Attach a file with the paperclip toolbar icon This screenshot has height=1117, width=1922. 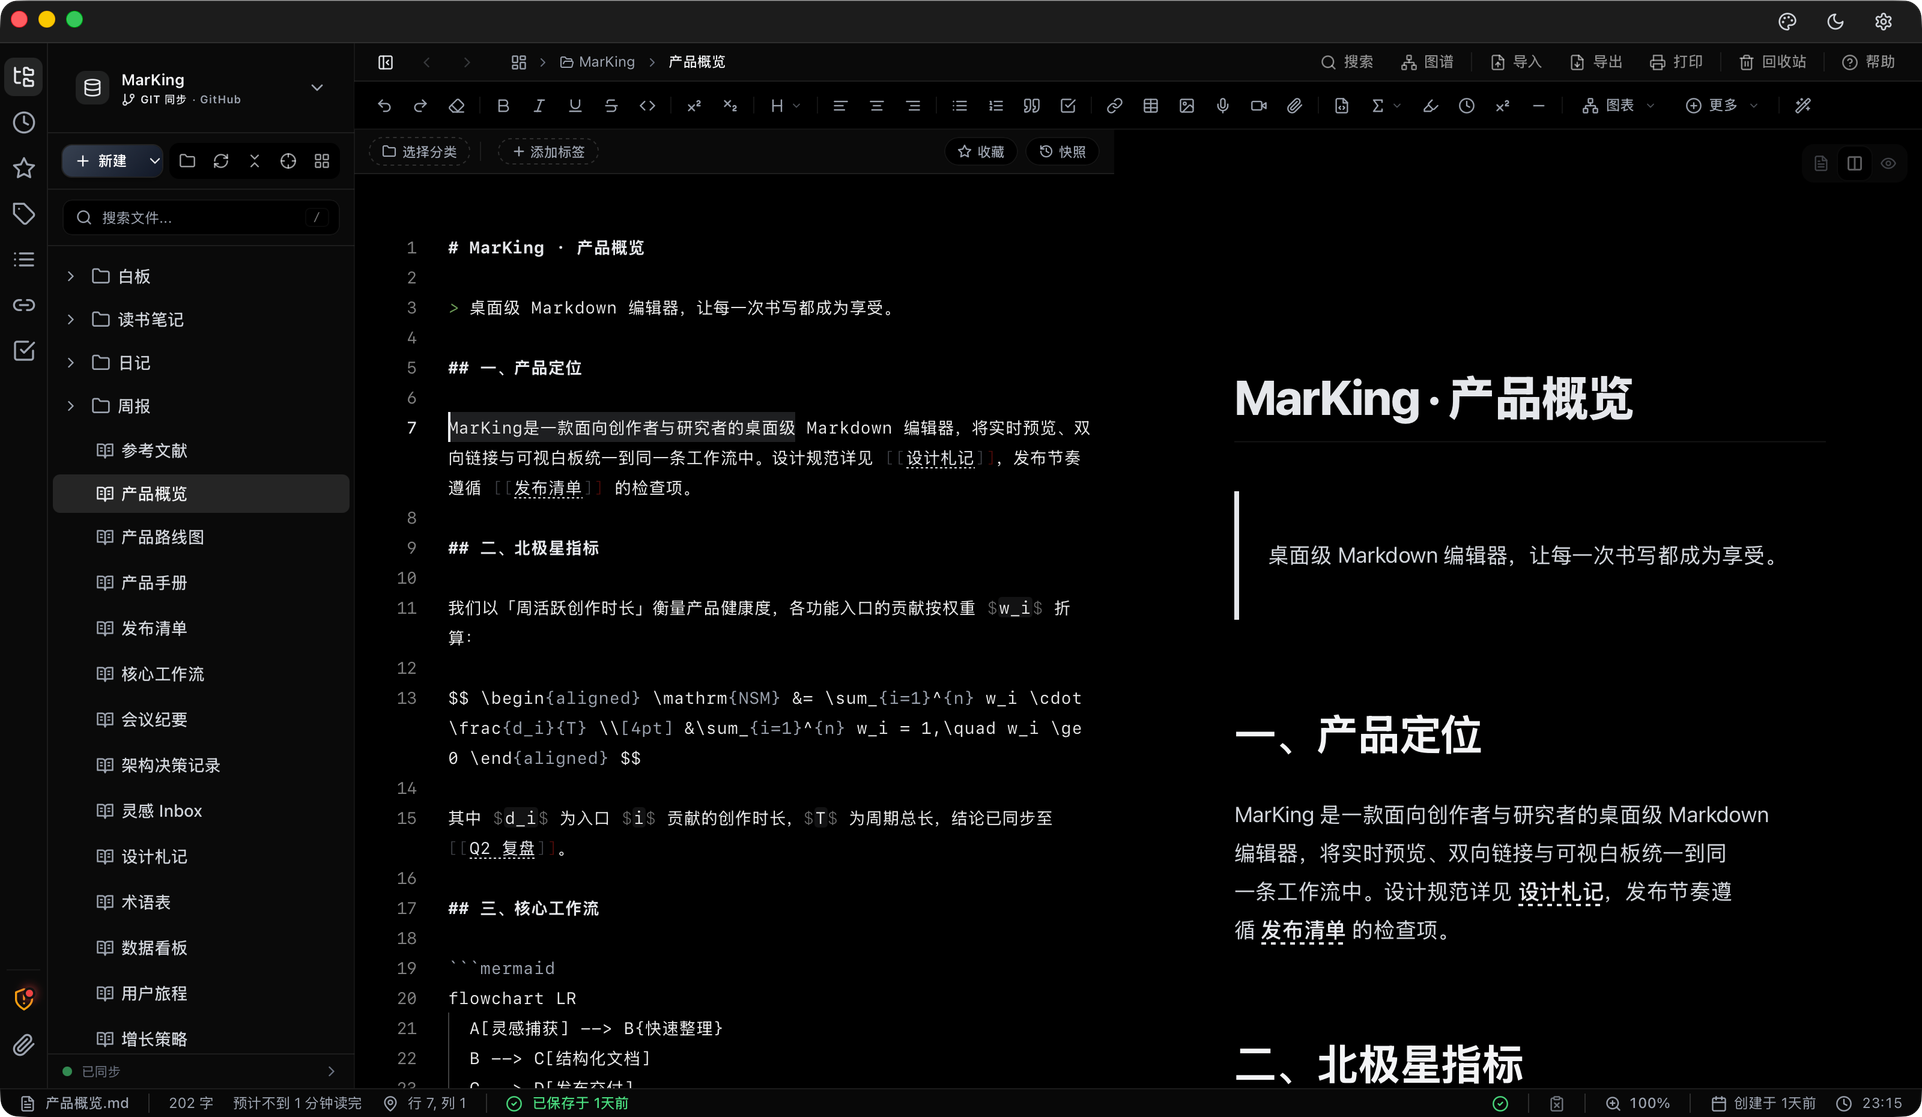coord(1295,106)
